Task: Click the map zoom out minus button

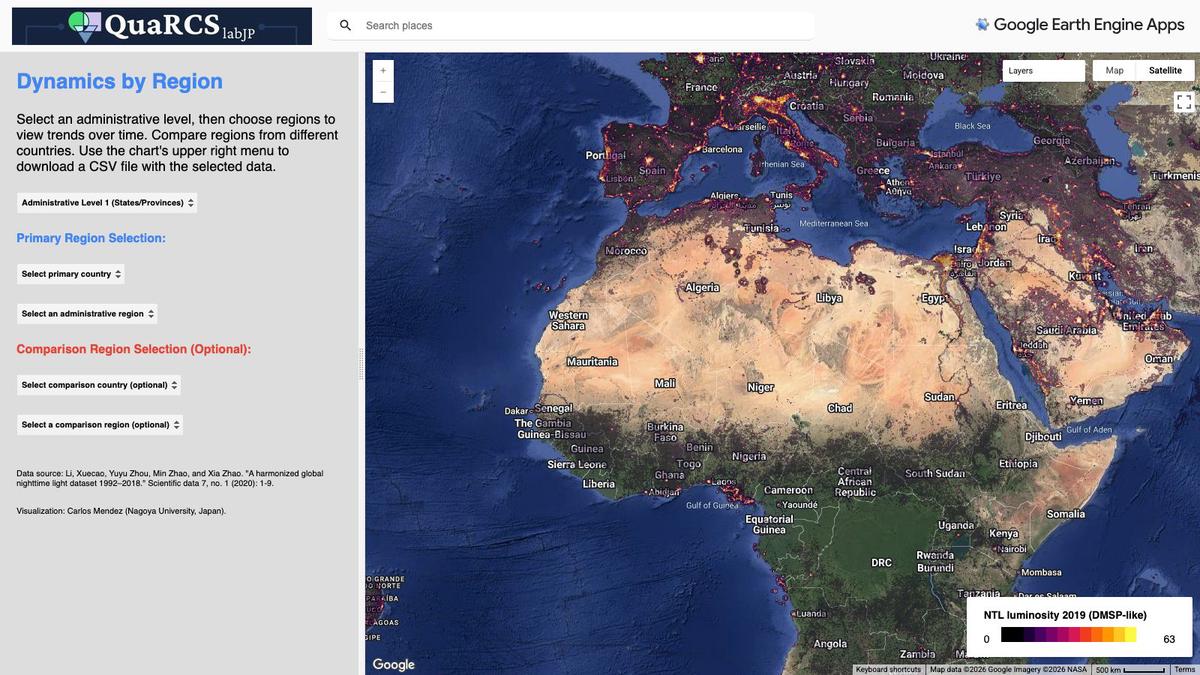Action: tap(382, 92)
